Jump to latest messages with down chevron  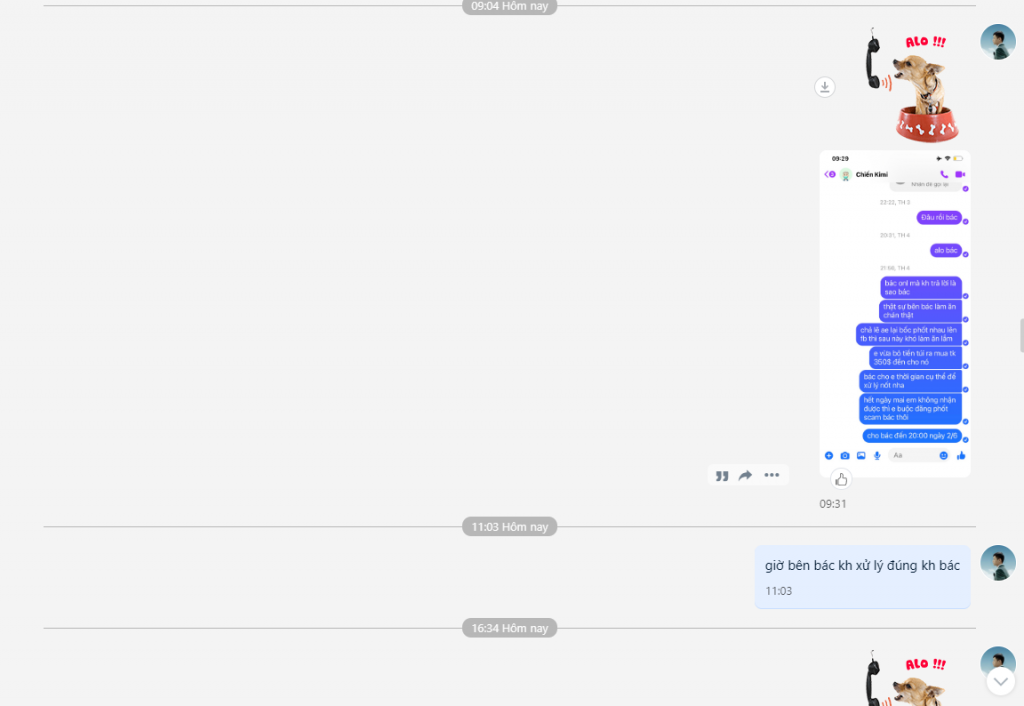1000,681
